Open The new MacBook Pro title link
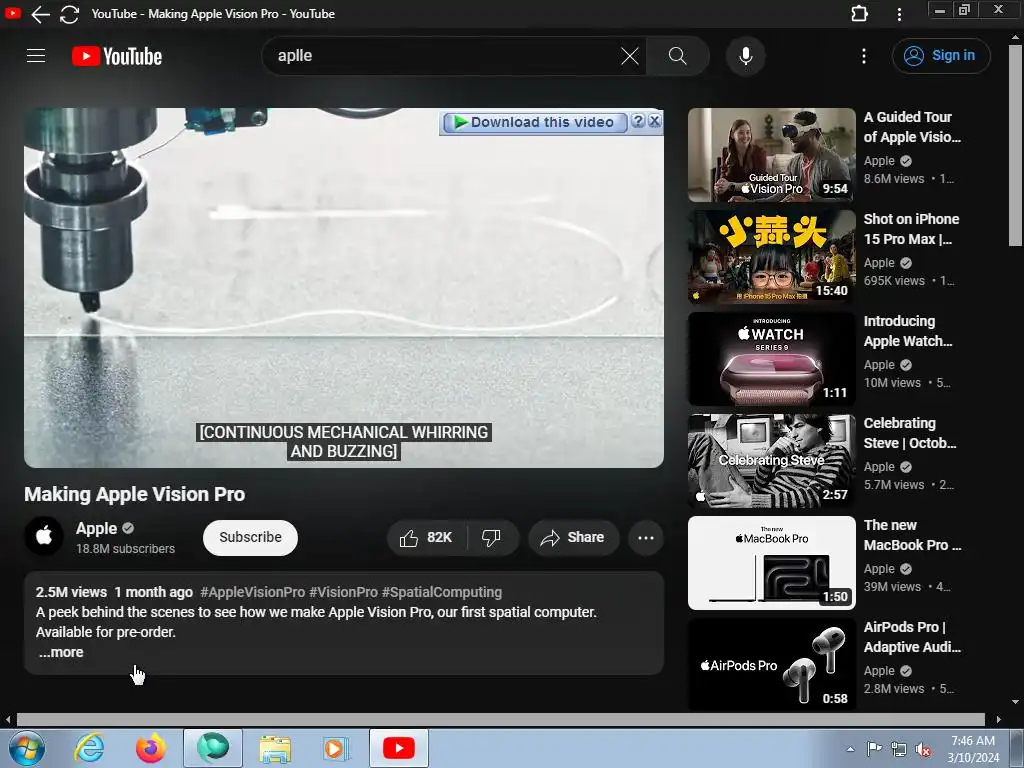This screenshot has height=768, width=1024. point(912,535)
